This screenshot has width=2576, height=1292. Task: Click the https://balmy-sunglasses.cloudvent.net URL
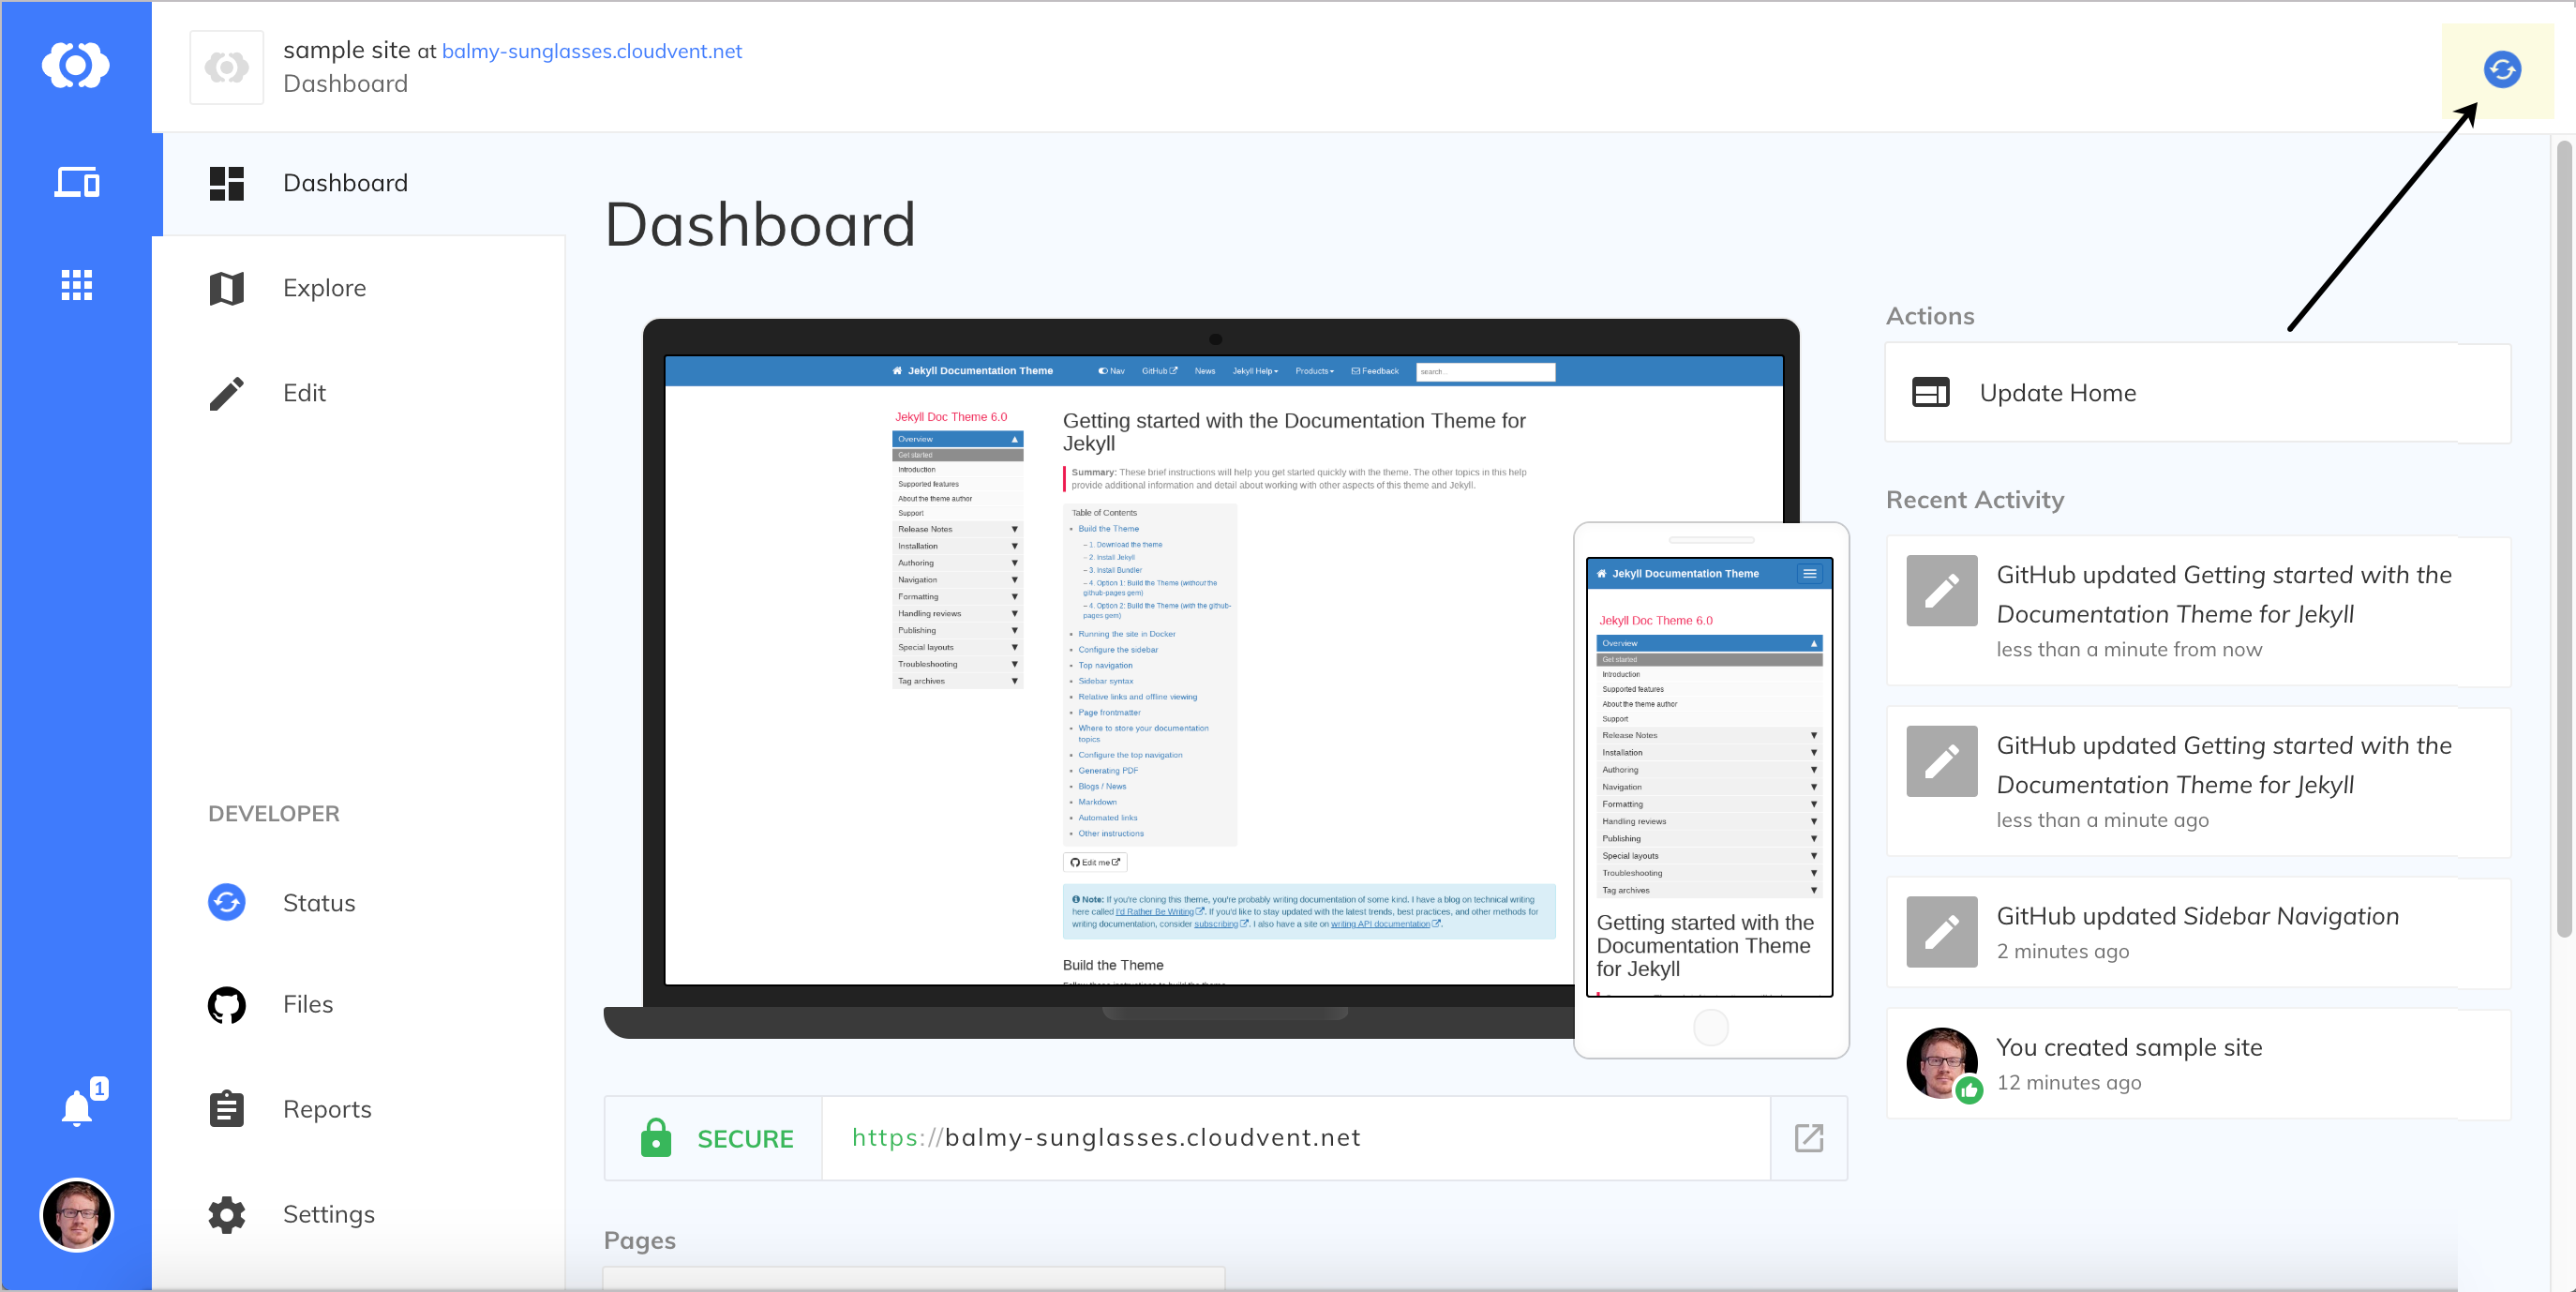coord(1106,1138)
